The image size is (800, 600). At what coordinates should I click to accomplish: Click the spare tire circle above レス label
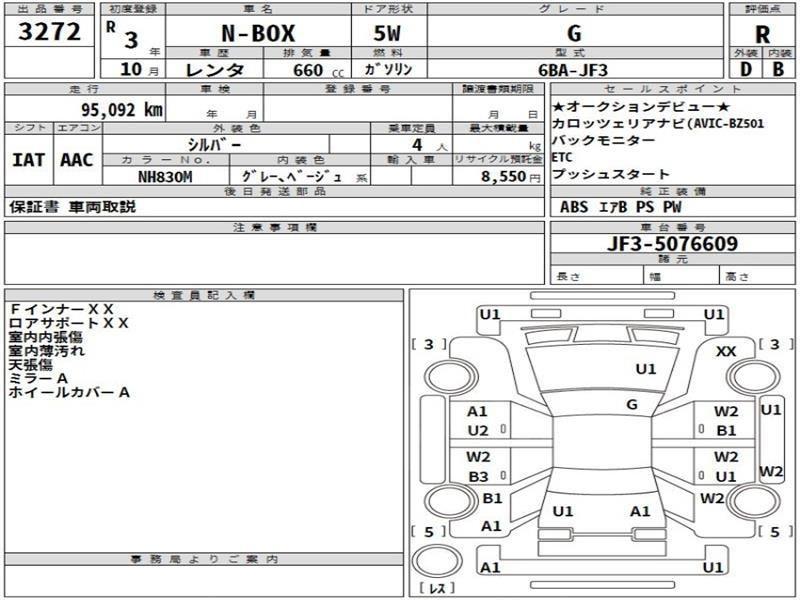(x=436, y=563)
